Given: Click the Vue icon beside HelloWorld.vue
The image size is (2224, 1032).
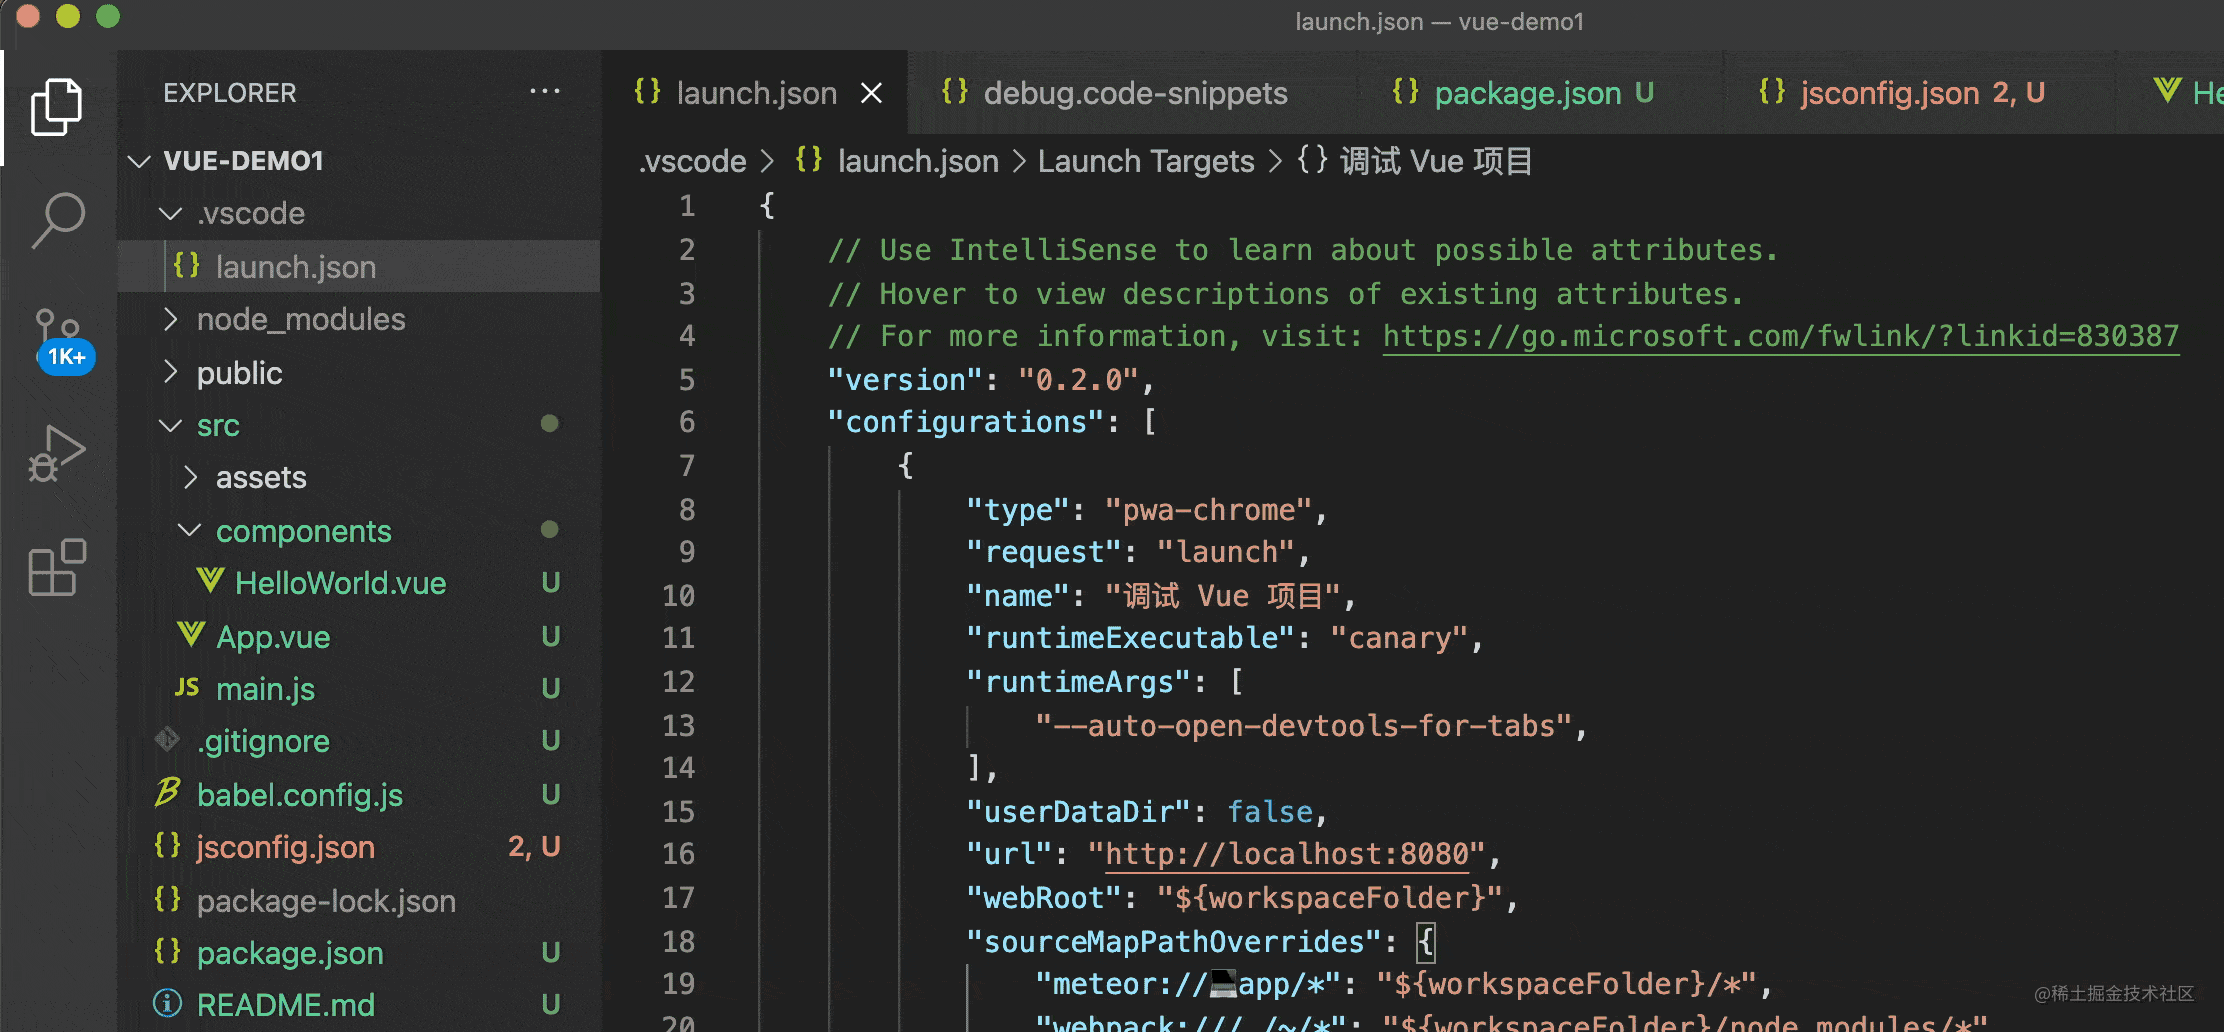Looking at the screenshot, I should [210, 582].
